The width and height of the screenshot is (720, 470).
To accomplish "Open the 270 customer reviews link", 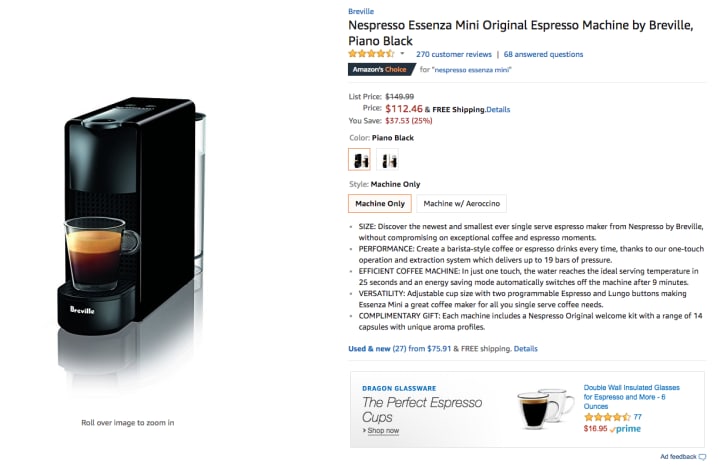I will tap(454, 54).
